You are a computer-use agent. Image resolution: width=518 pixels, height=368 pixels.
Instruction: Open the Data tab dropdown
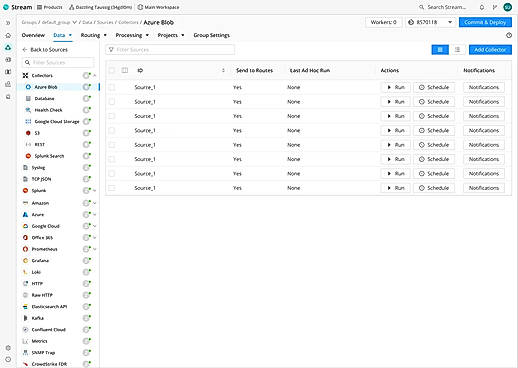coord(63,35)
